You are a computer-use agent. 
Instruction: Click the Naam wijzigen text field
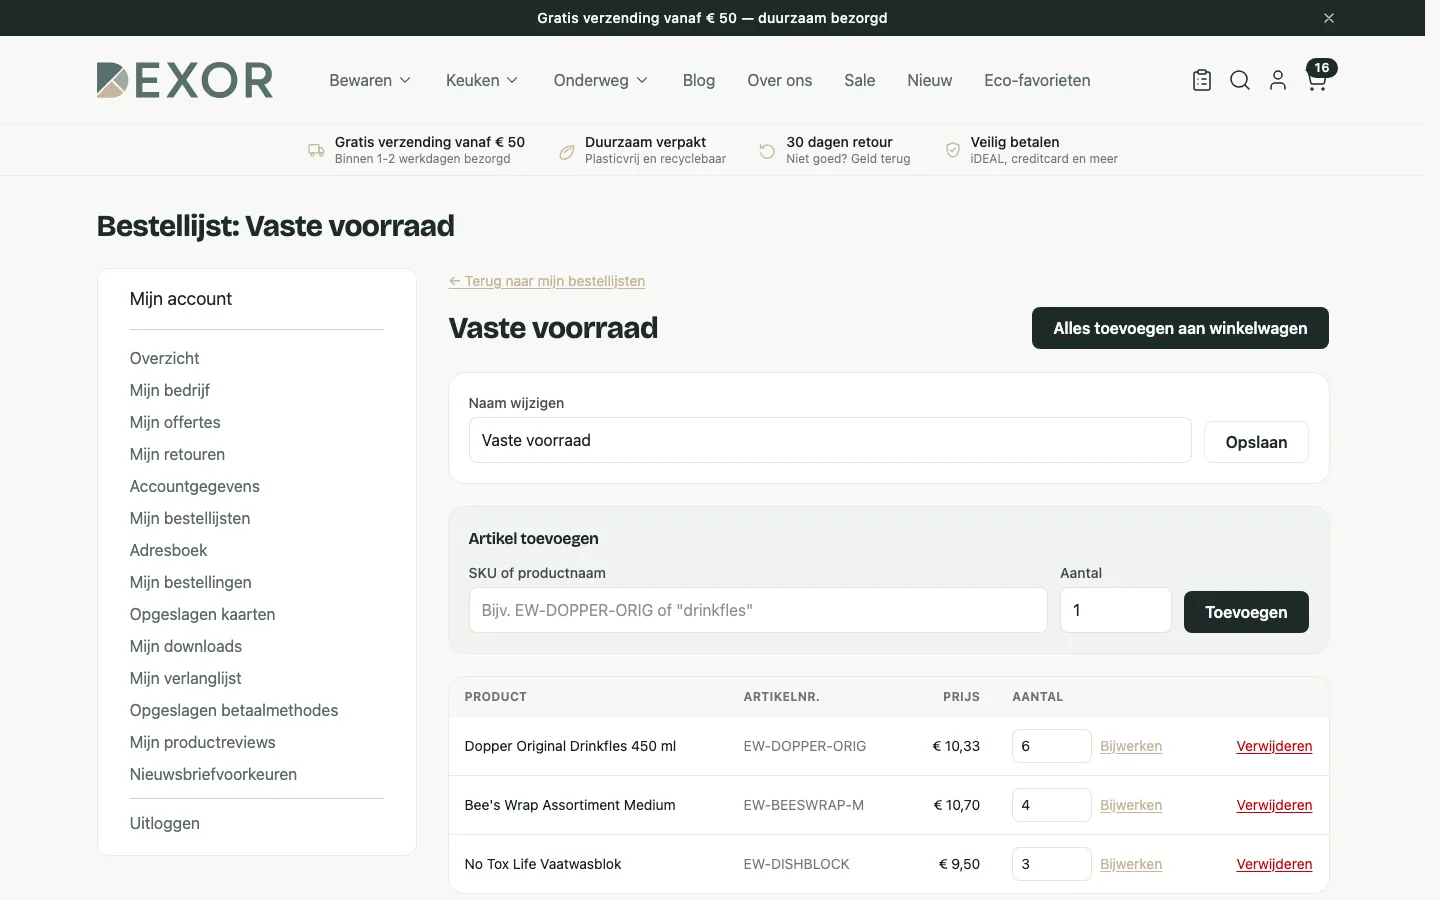pos(830,440)
